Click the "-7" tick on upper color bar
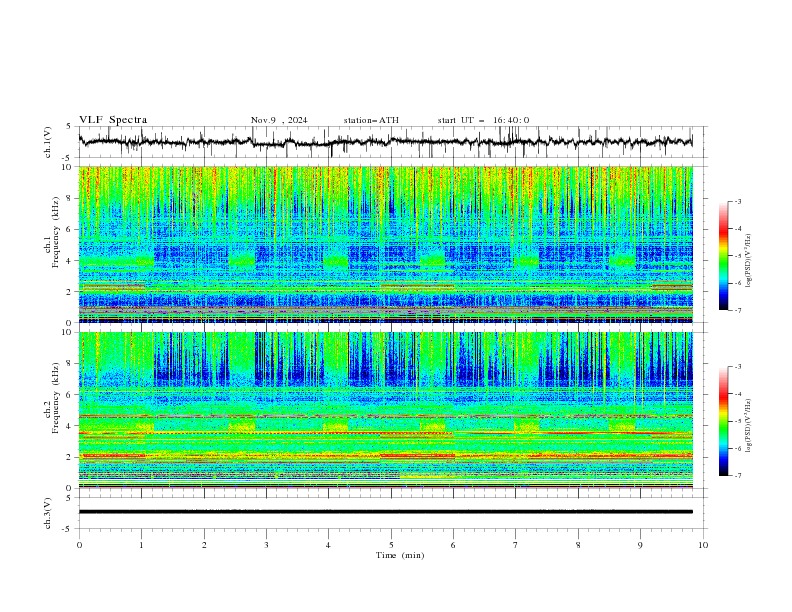This screenshot has width=792, height=612. 738,310
